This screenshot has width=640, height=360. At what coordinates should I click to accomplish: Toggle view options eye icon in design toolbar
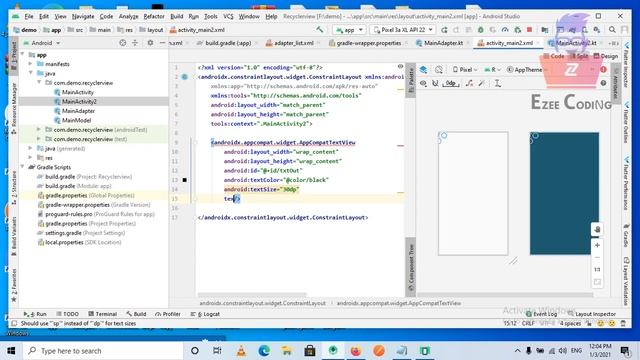click(x=423, y=83)
